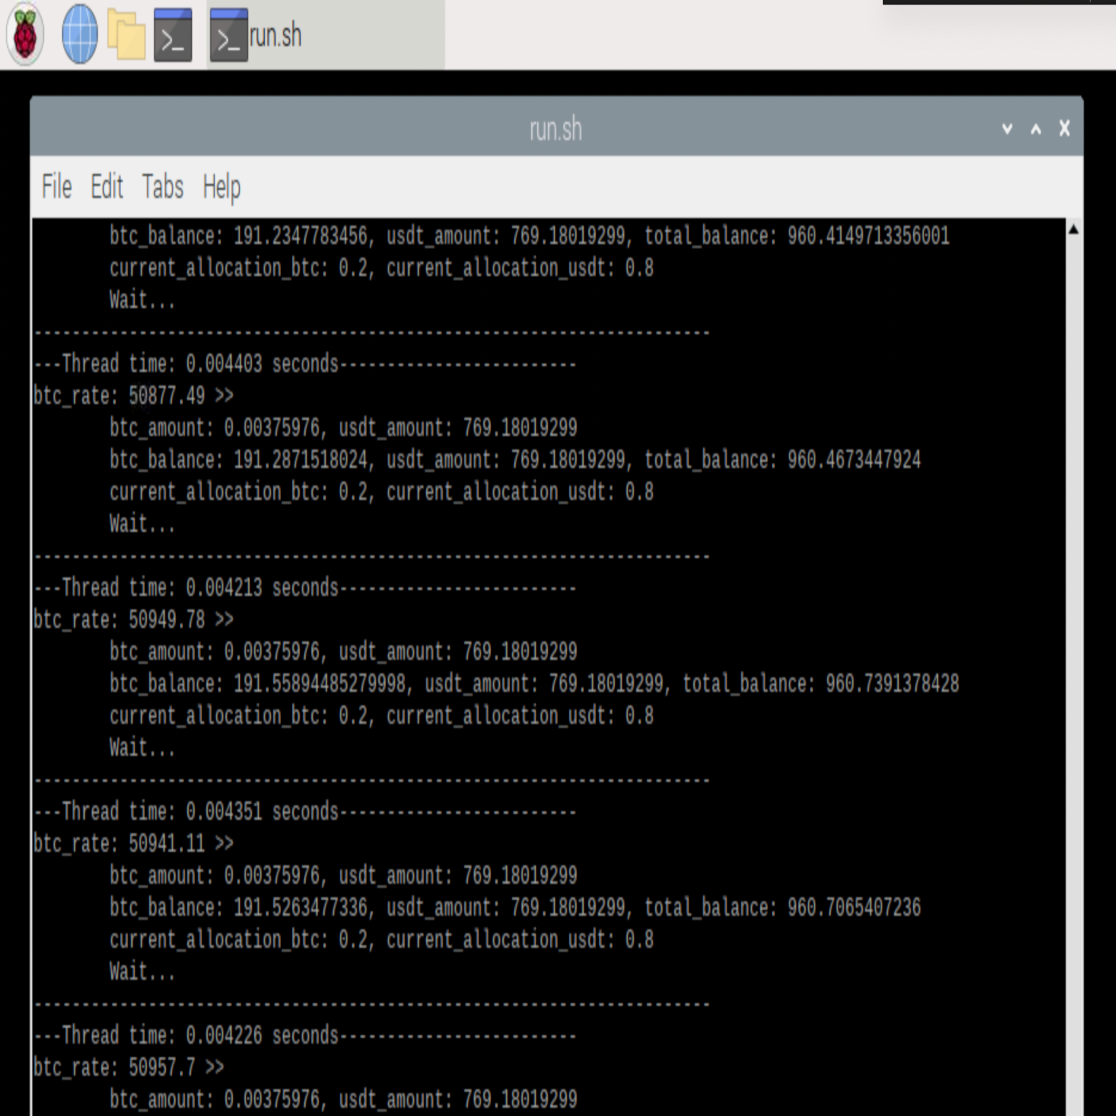Click 'Thread time: 0.004213 seconds' line

[x=305, y=588]
